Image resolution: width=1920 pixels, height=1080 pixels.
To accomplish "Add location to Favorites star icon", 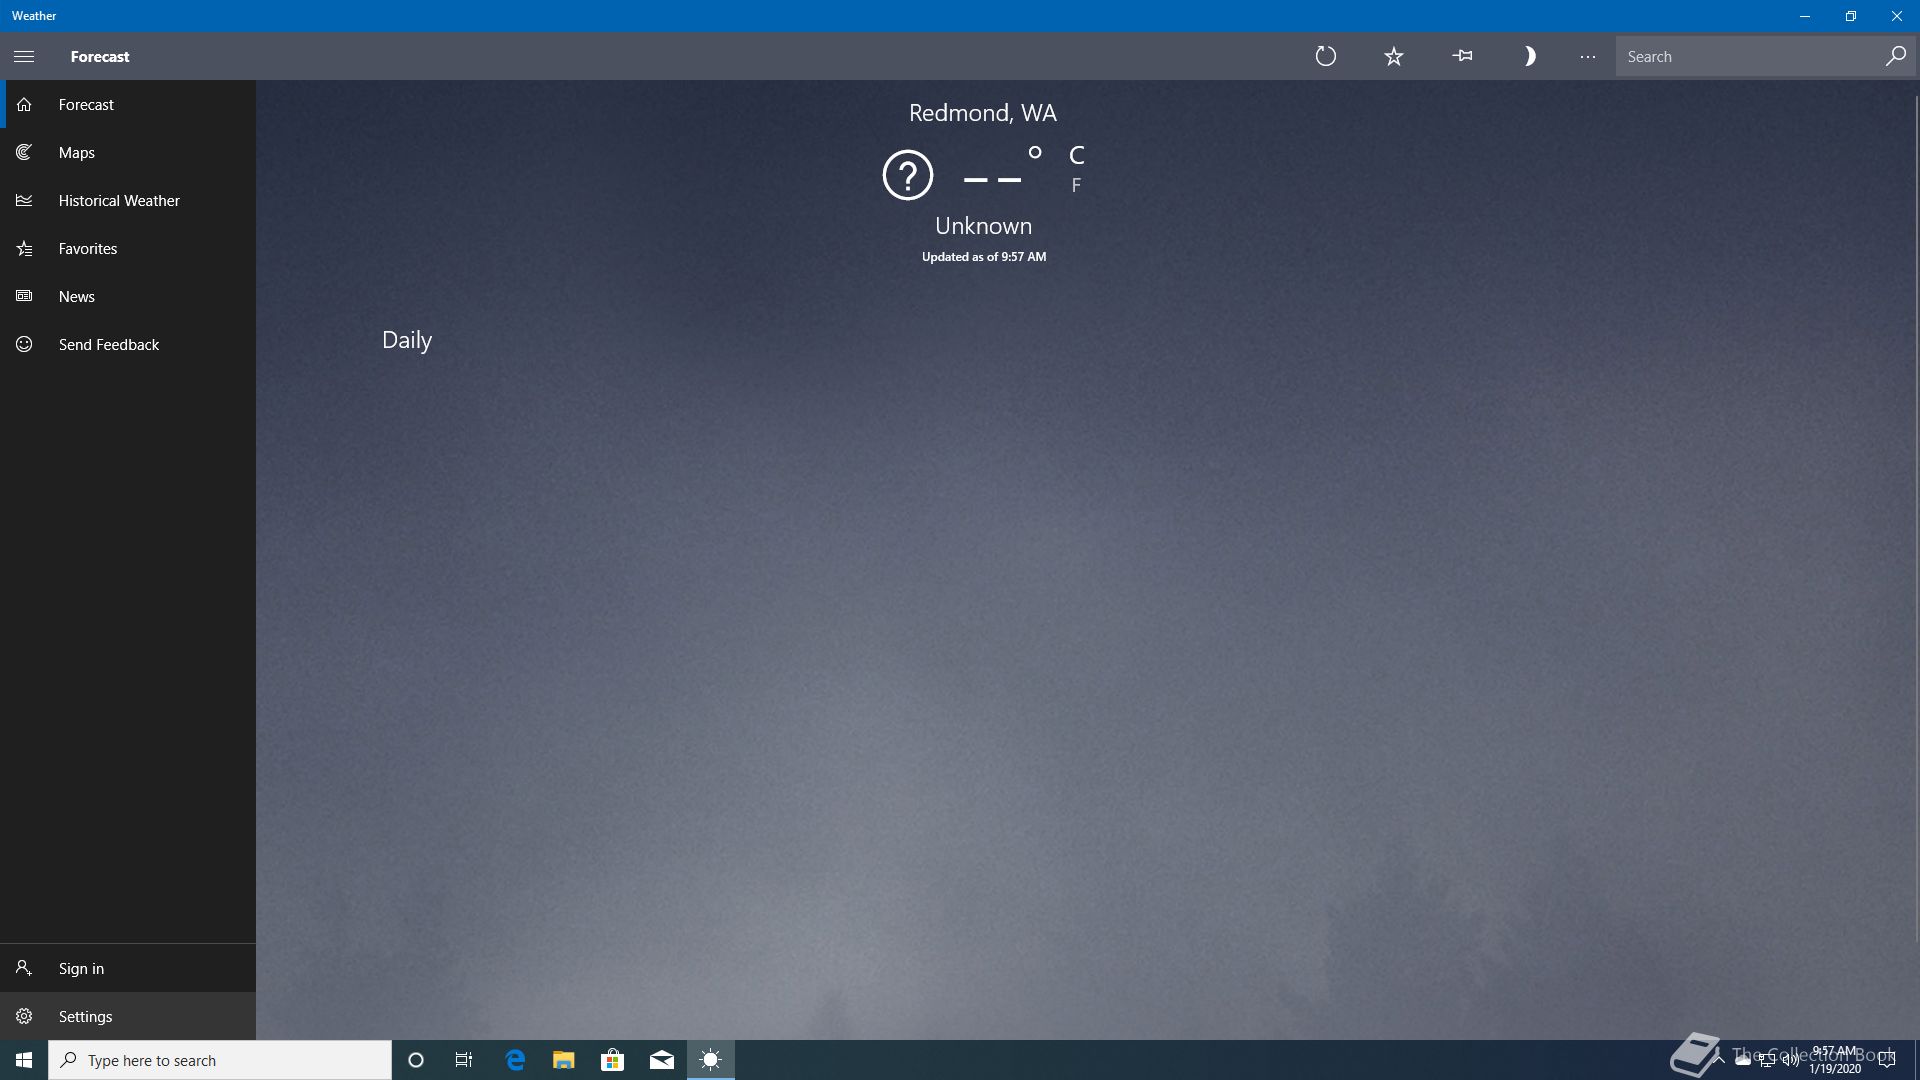I will [x=1394, y=57].
